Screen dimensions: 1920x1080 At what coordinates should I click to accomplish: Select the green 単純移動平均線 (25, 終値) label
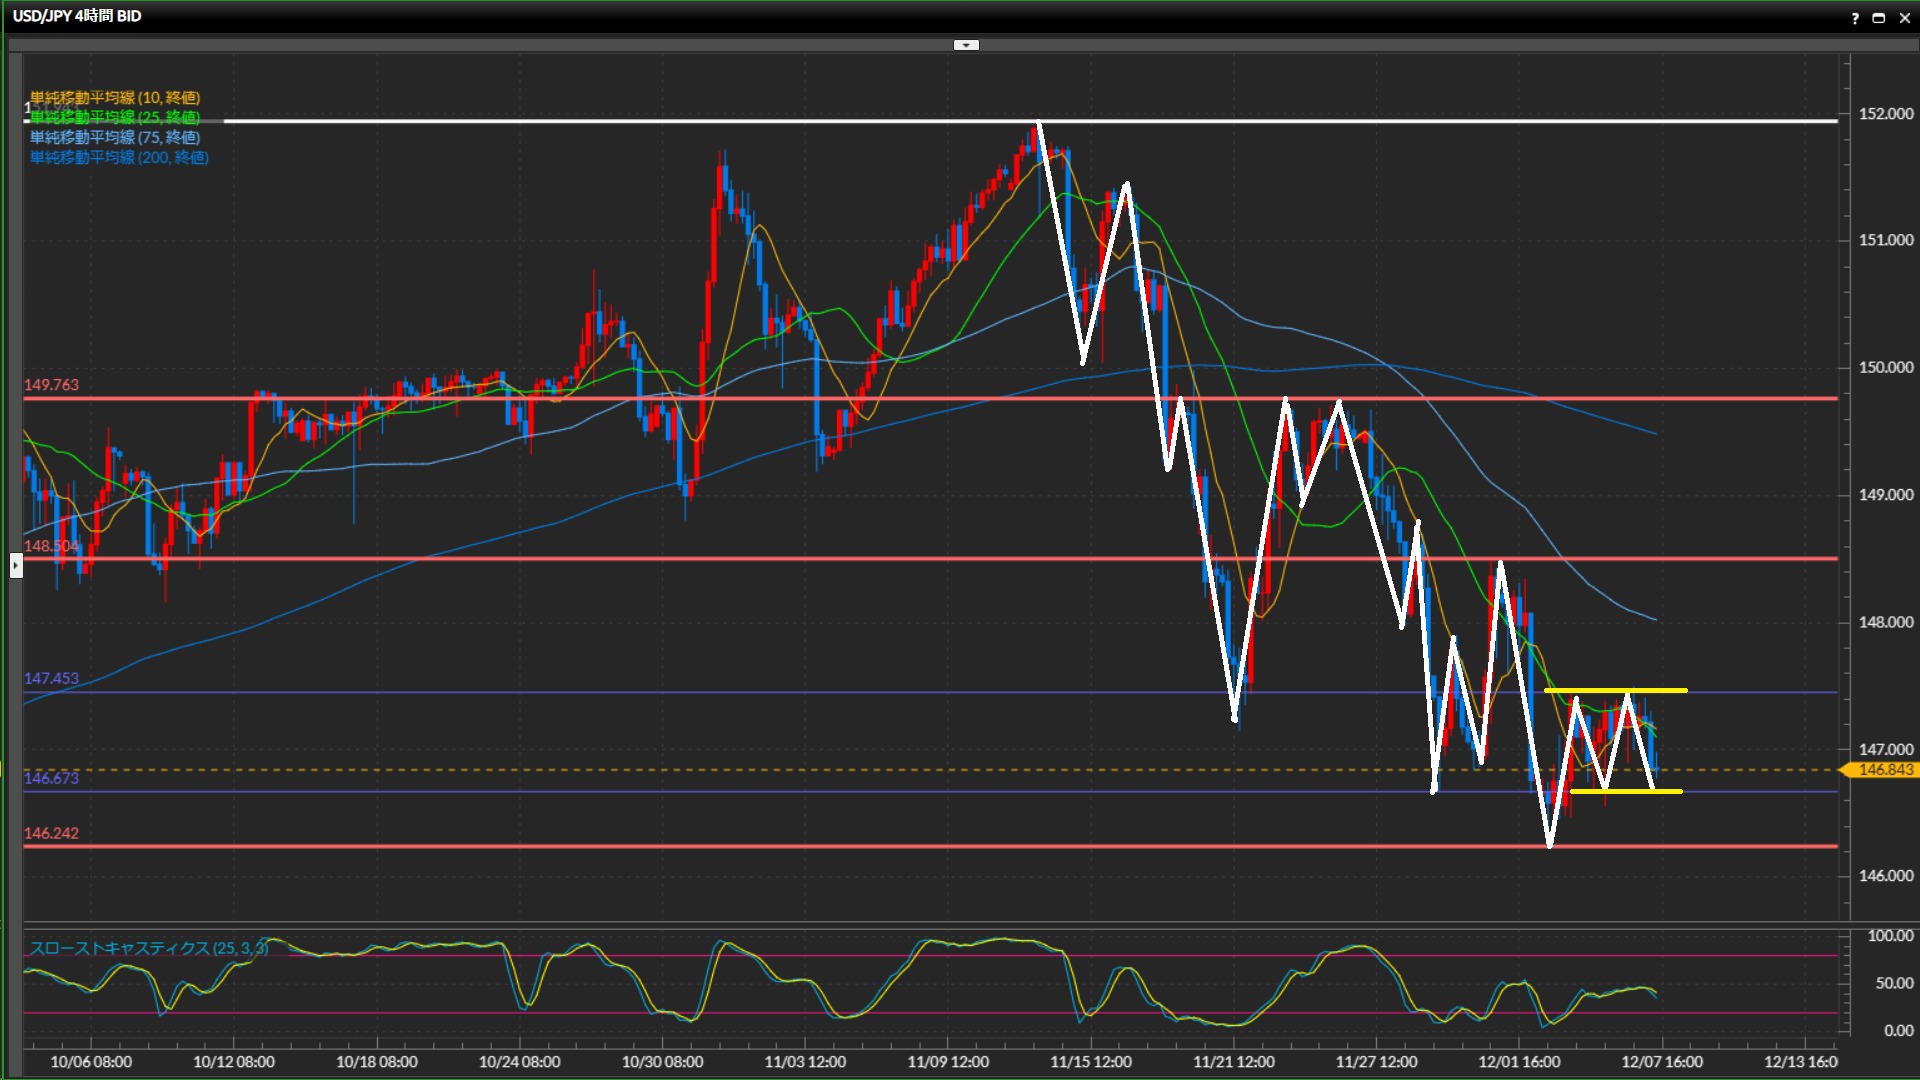pos(115,117)
